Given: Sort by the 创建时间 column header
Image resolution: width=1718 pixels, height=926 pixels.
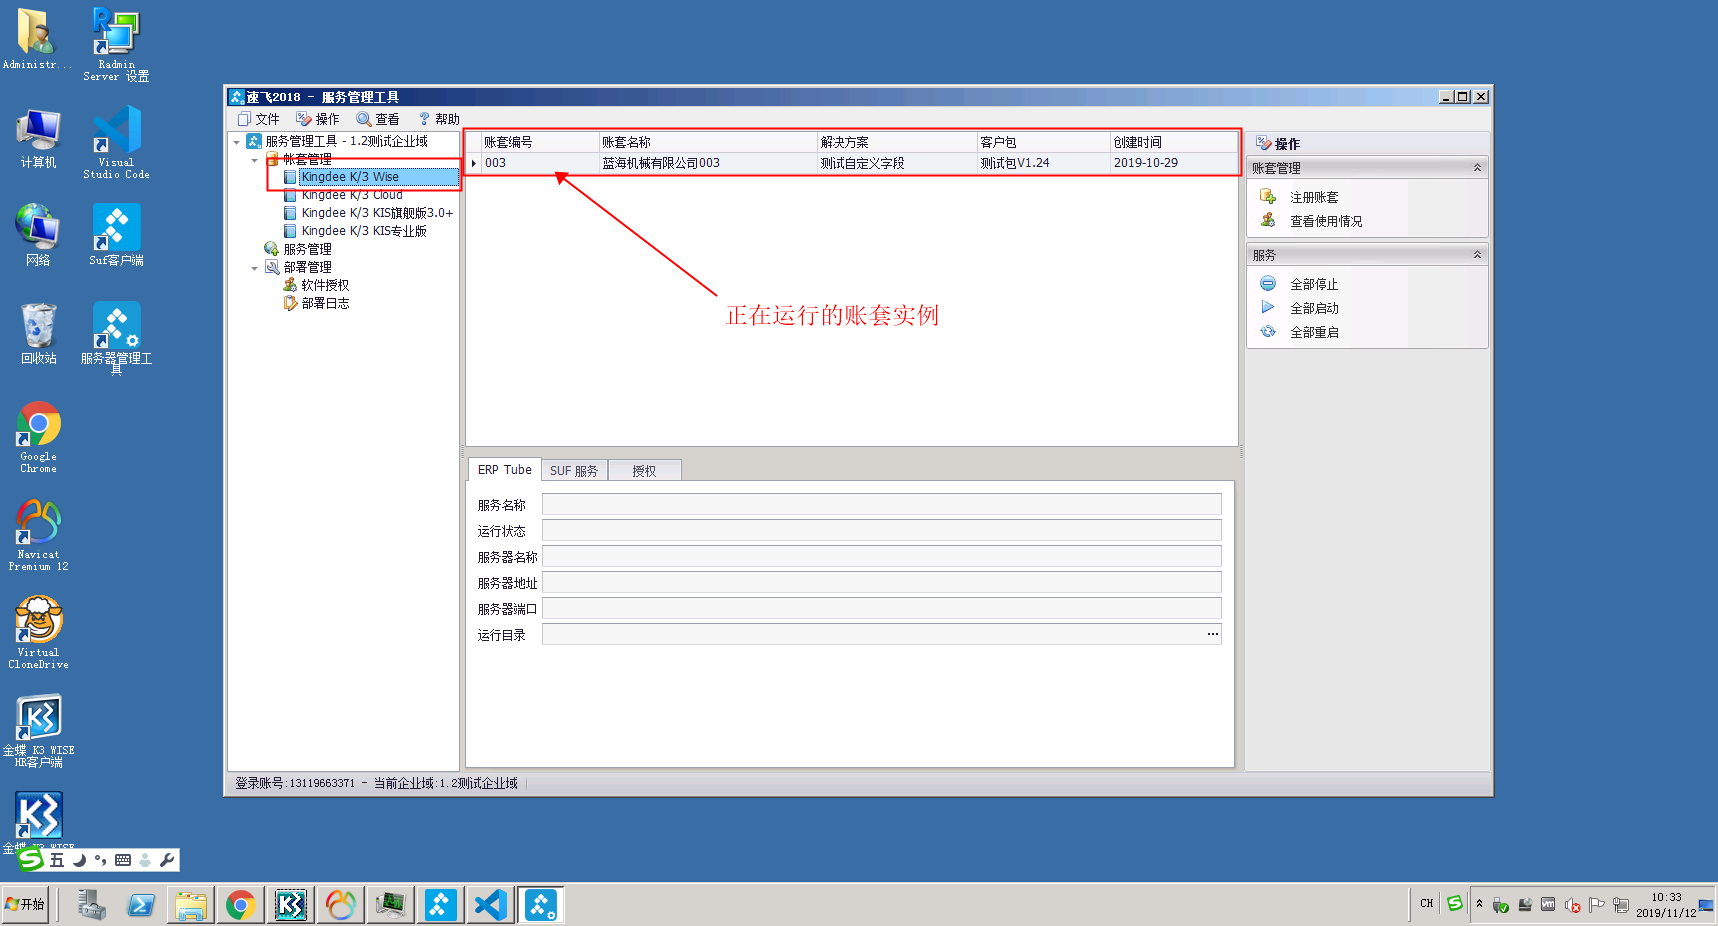Looking at the screenshot, I should click(x=1175, y=142).
